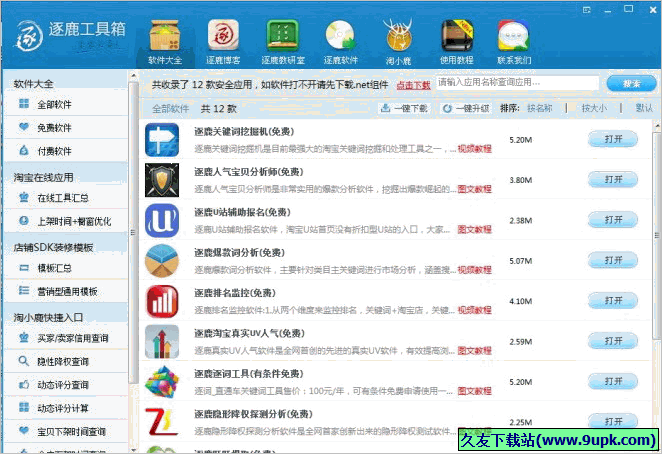
Task: Open 逐鹿关键词挖掘机 with 打开 button
Action: (x=613, y=139)
